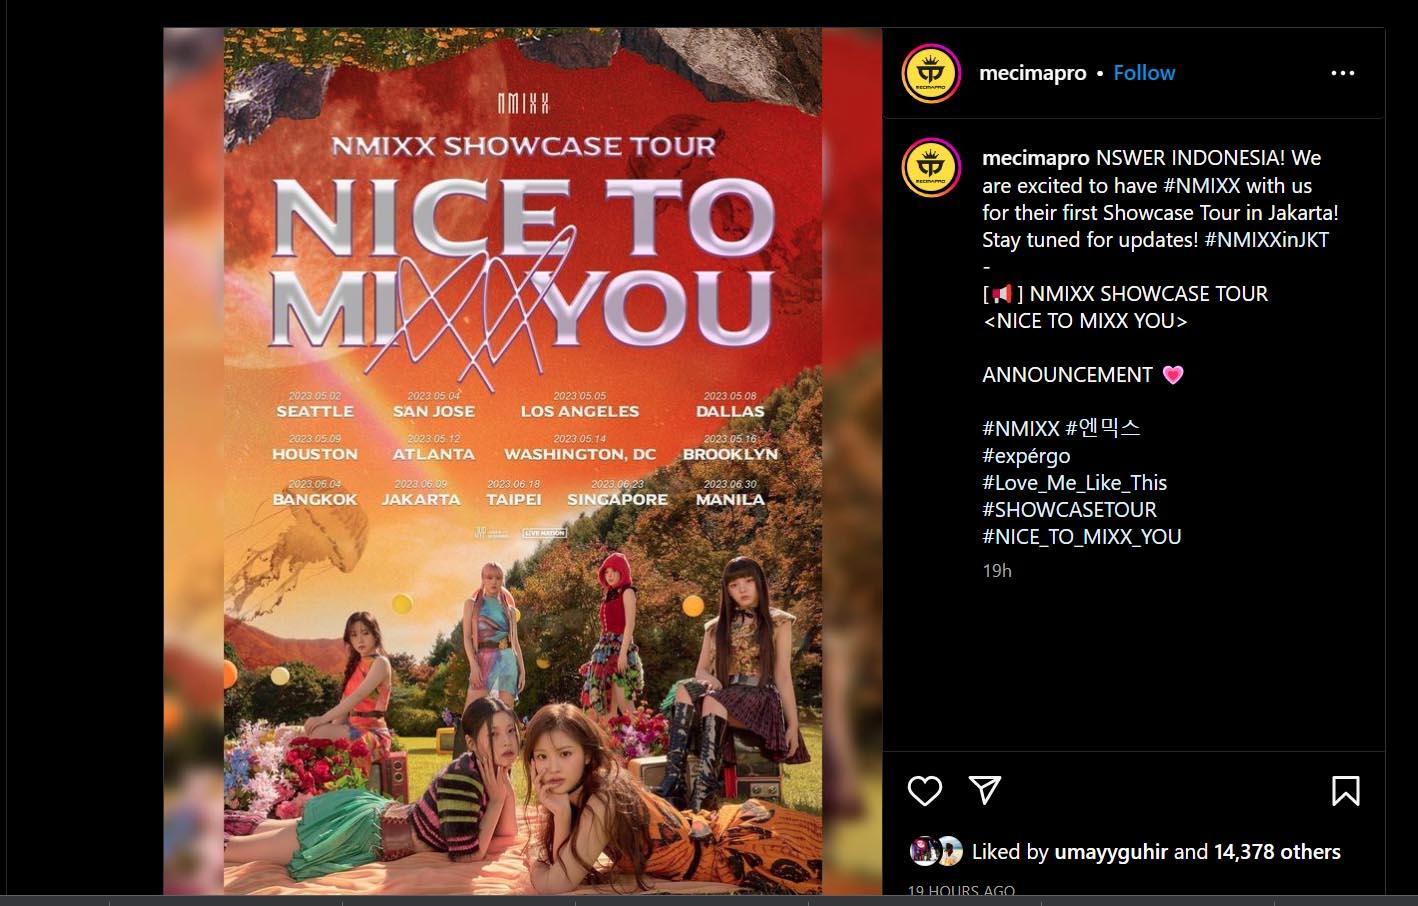This screenshot has height=906, width=1418.
Task: Click the 19h timestamp under caption
Action: point(997,571)
